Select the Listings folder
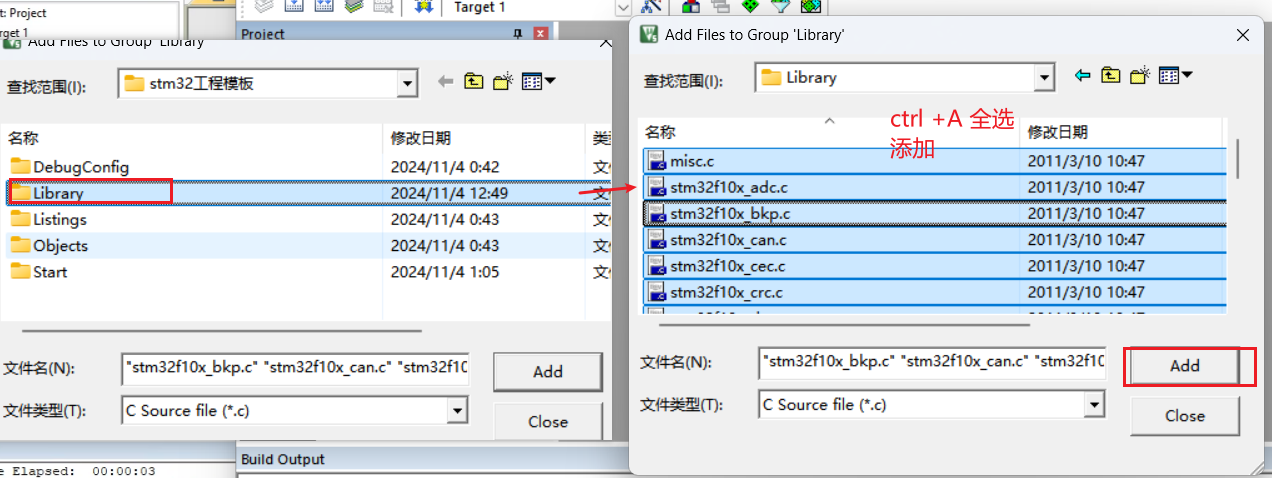 click(48, 219)
